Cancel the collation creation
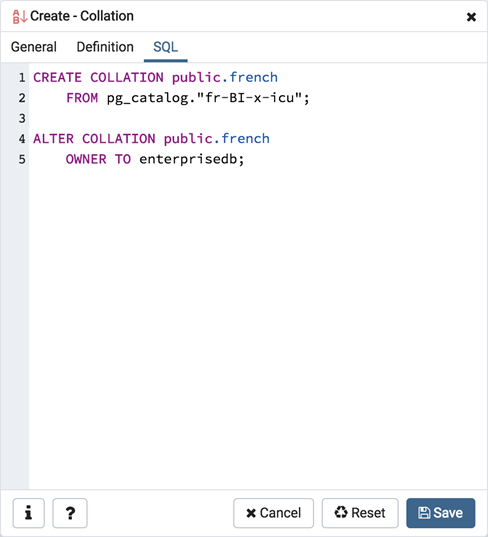Image resolution: width=488 pixels, height=537 pixels. (x=273, y=513)
